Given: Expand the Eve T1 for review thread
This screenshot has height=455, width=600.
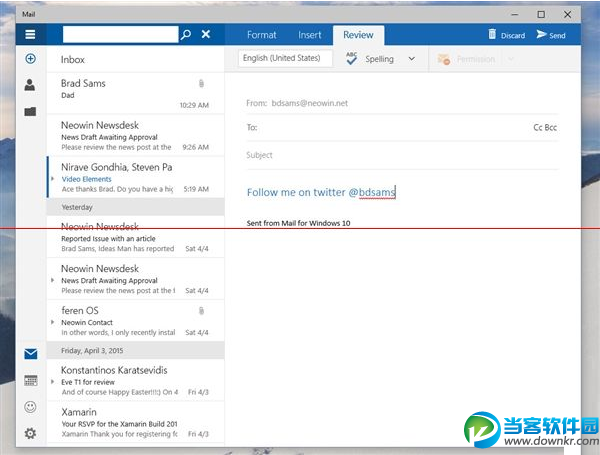Looking at the screenshot, I should [52, 382].
